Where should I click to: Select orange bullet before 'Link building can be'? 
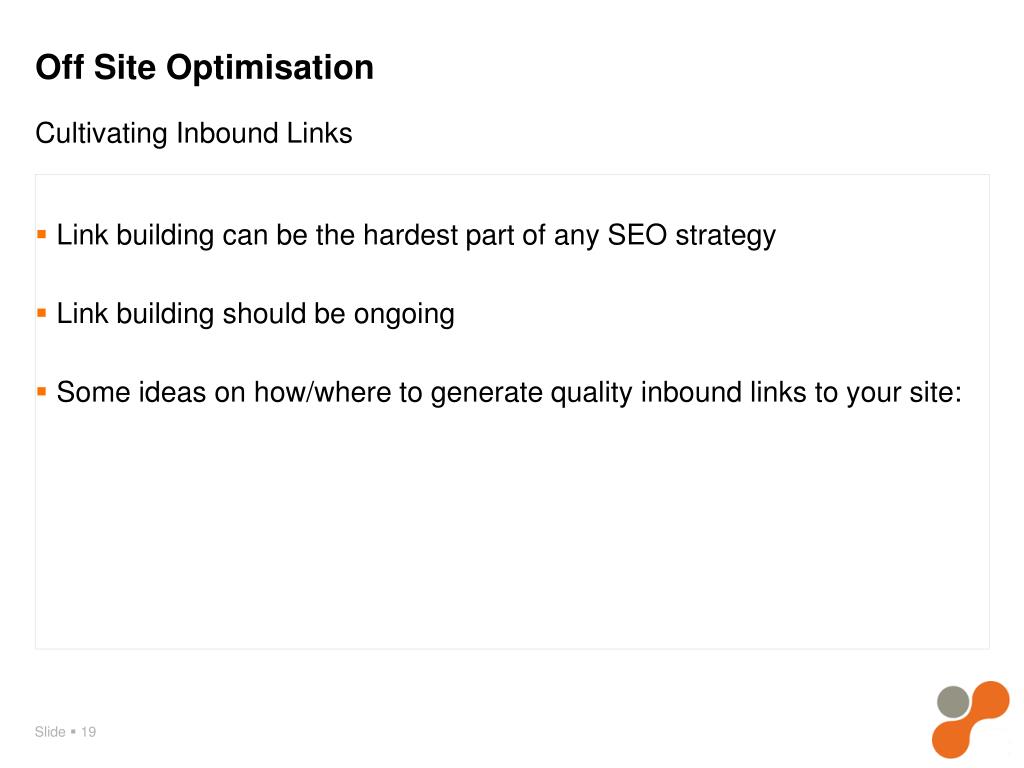click(x=42, y=234)
